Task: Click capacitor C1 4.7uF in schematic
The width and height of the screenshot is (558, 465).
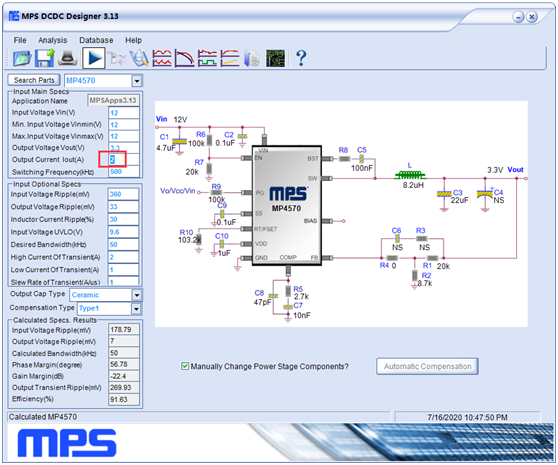Action: (179, 142)
